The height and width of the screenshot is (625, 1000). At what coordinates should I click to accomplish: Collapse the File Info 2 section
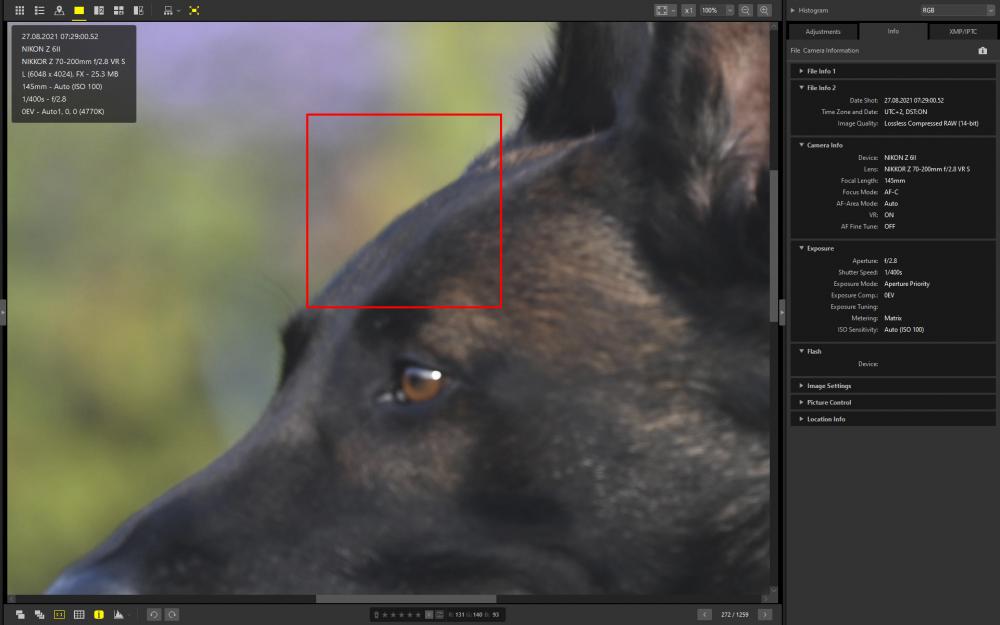(x=801, y=87)
